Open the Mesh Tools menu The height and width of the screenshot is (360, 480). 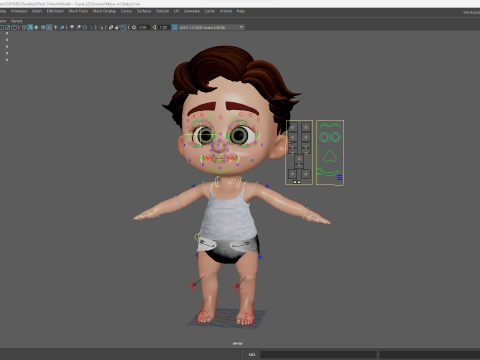pos(78,11)
